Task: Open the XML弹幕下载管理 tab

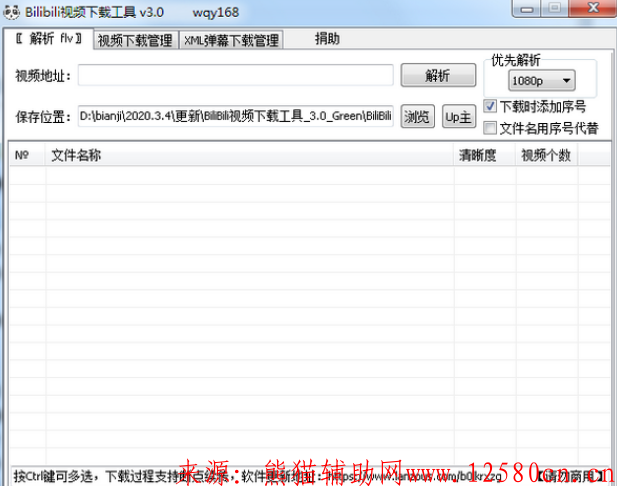Action: 231,41
